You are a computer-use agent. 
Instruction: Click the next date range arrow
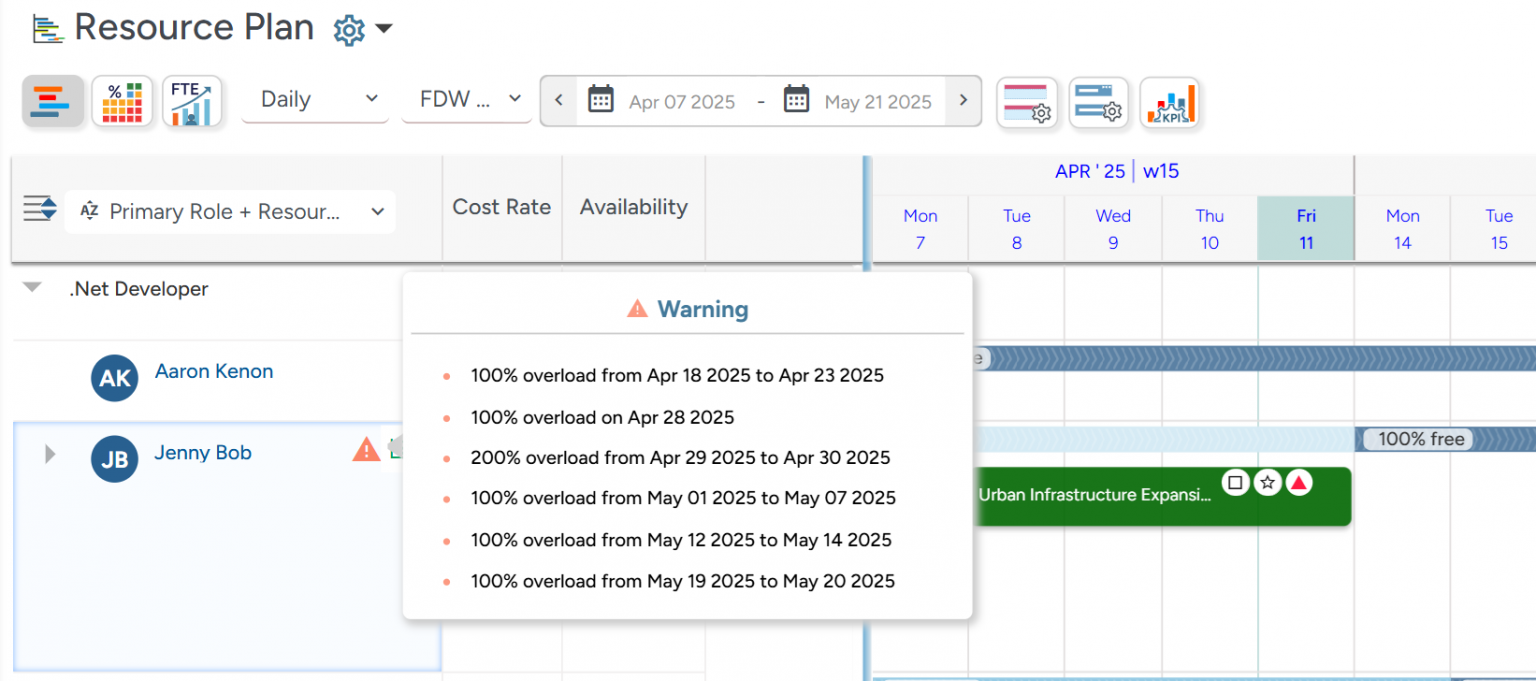(963, 100)
